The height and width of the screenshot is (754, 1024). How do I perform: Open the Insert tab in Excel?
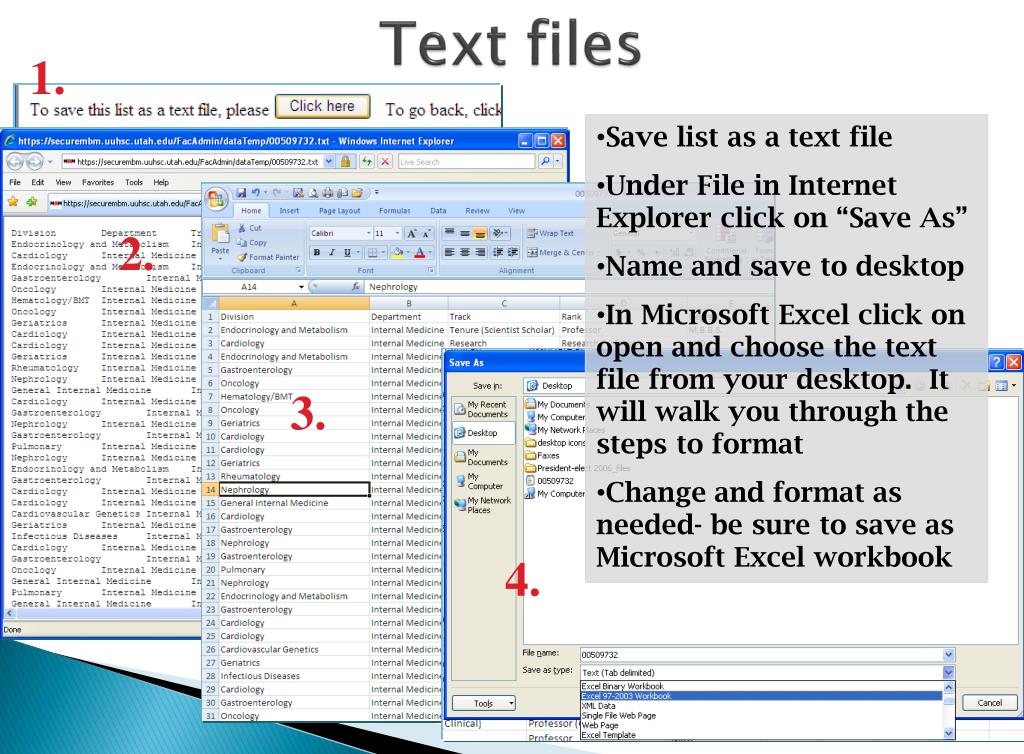[x=289, y=211]
